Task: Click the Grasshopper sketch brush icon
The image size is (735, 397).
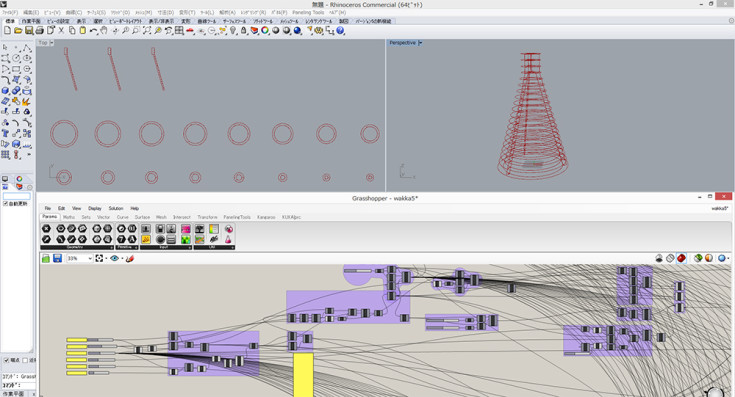Action: (130, 258)
